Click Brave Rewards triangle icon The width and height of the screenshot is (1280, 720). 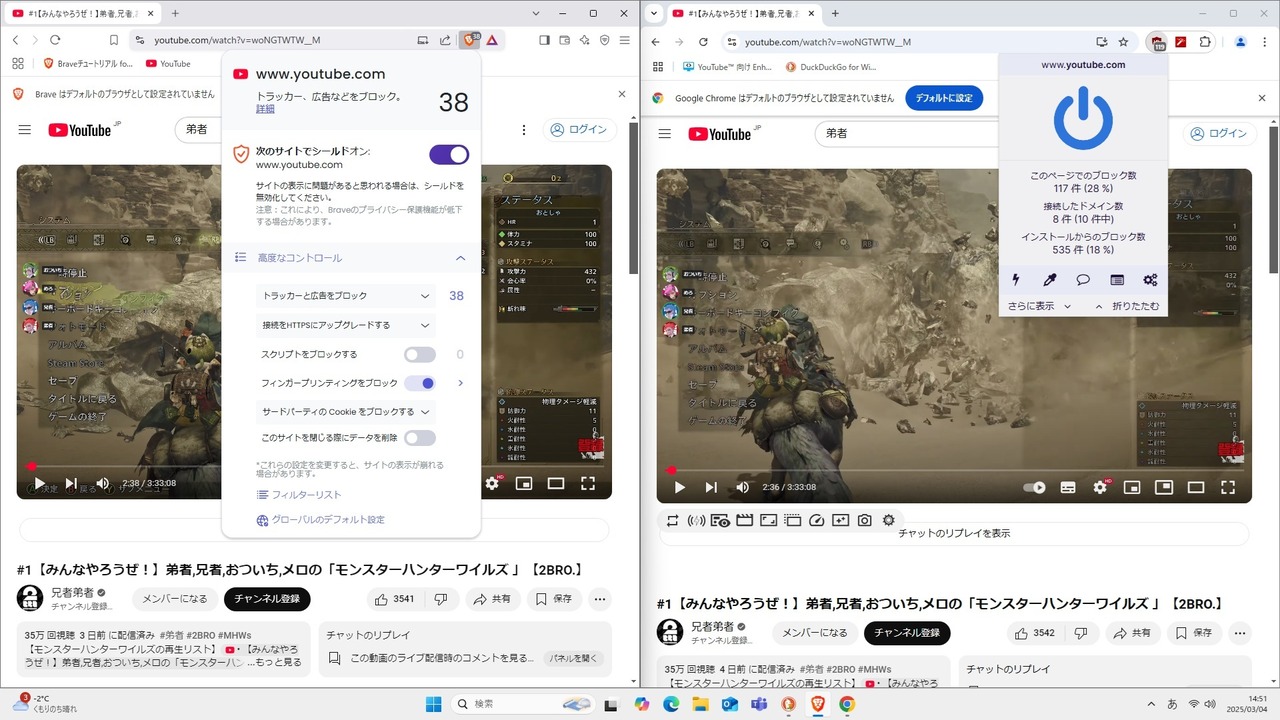point(493,40)
